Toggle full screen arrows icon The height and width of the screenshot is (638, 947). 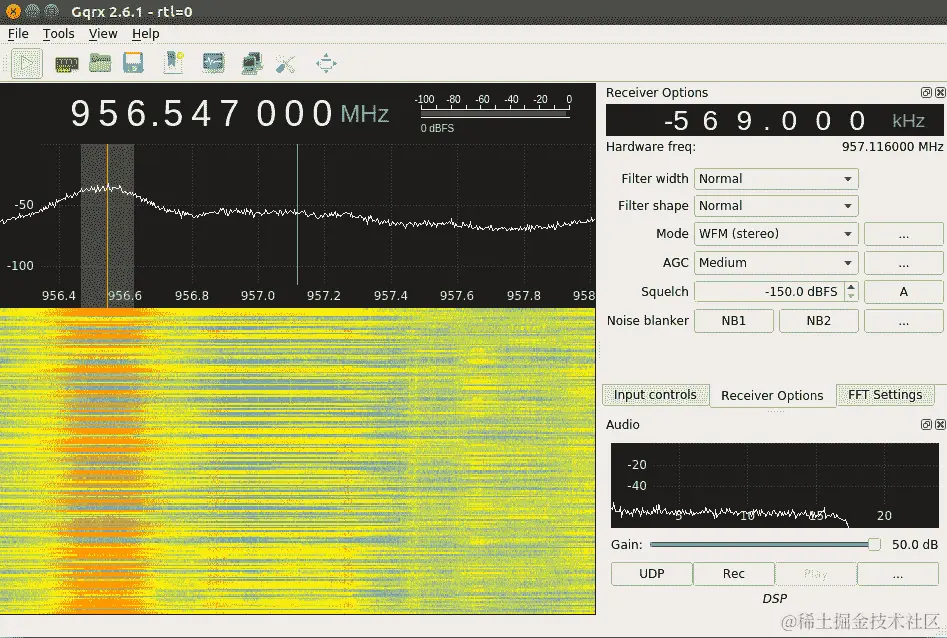pyautogui.click(x=326, y=64)
